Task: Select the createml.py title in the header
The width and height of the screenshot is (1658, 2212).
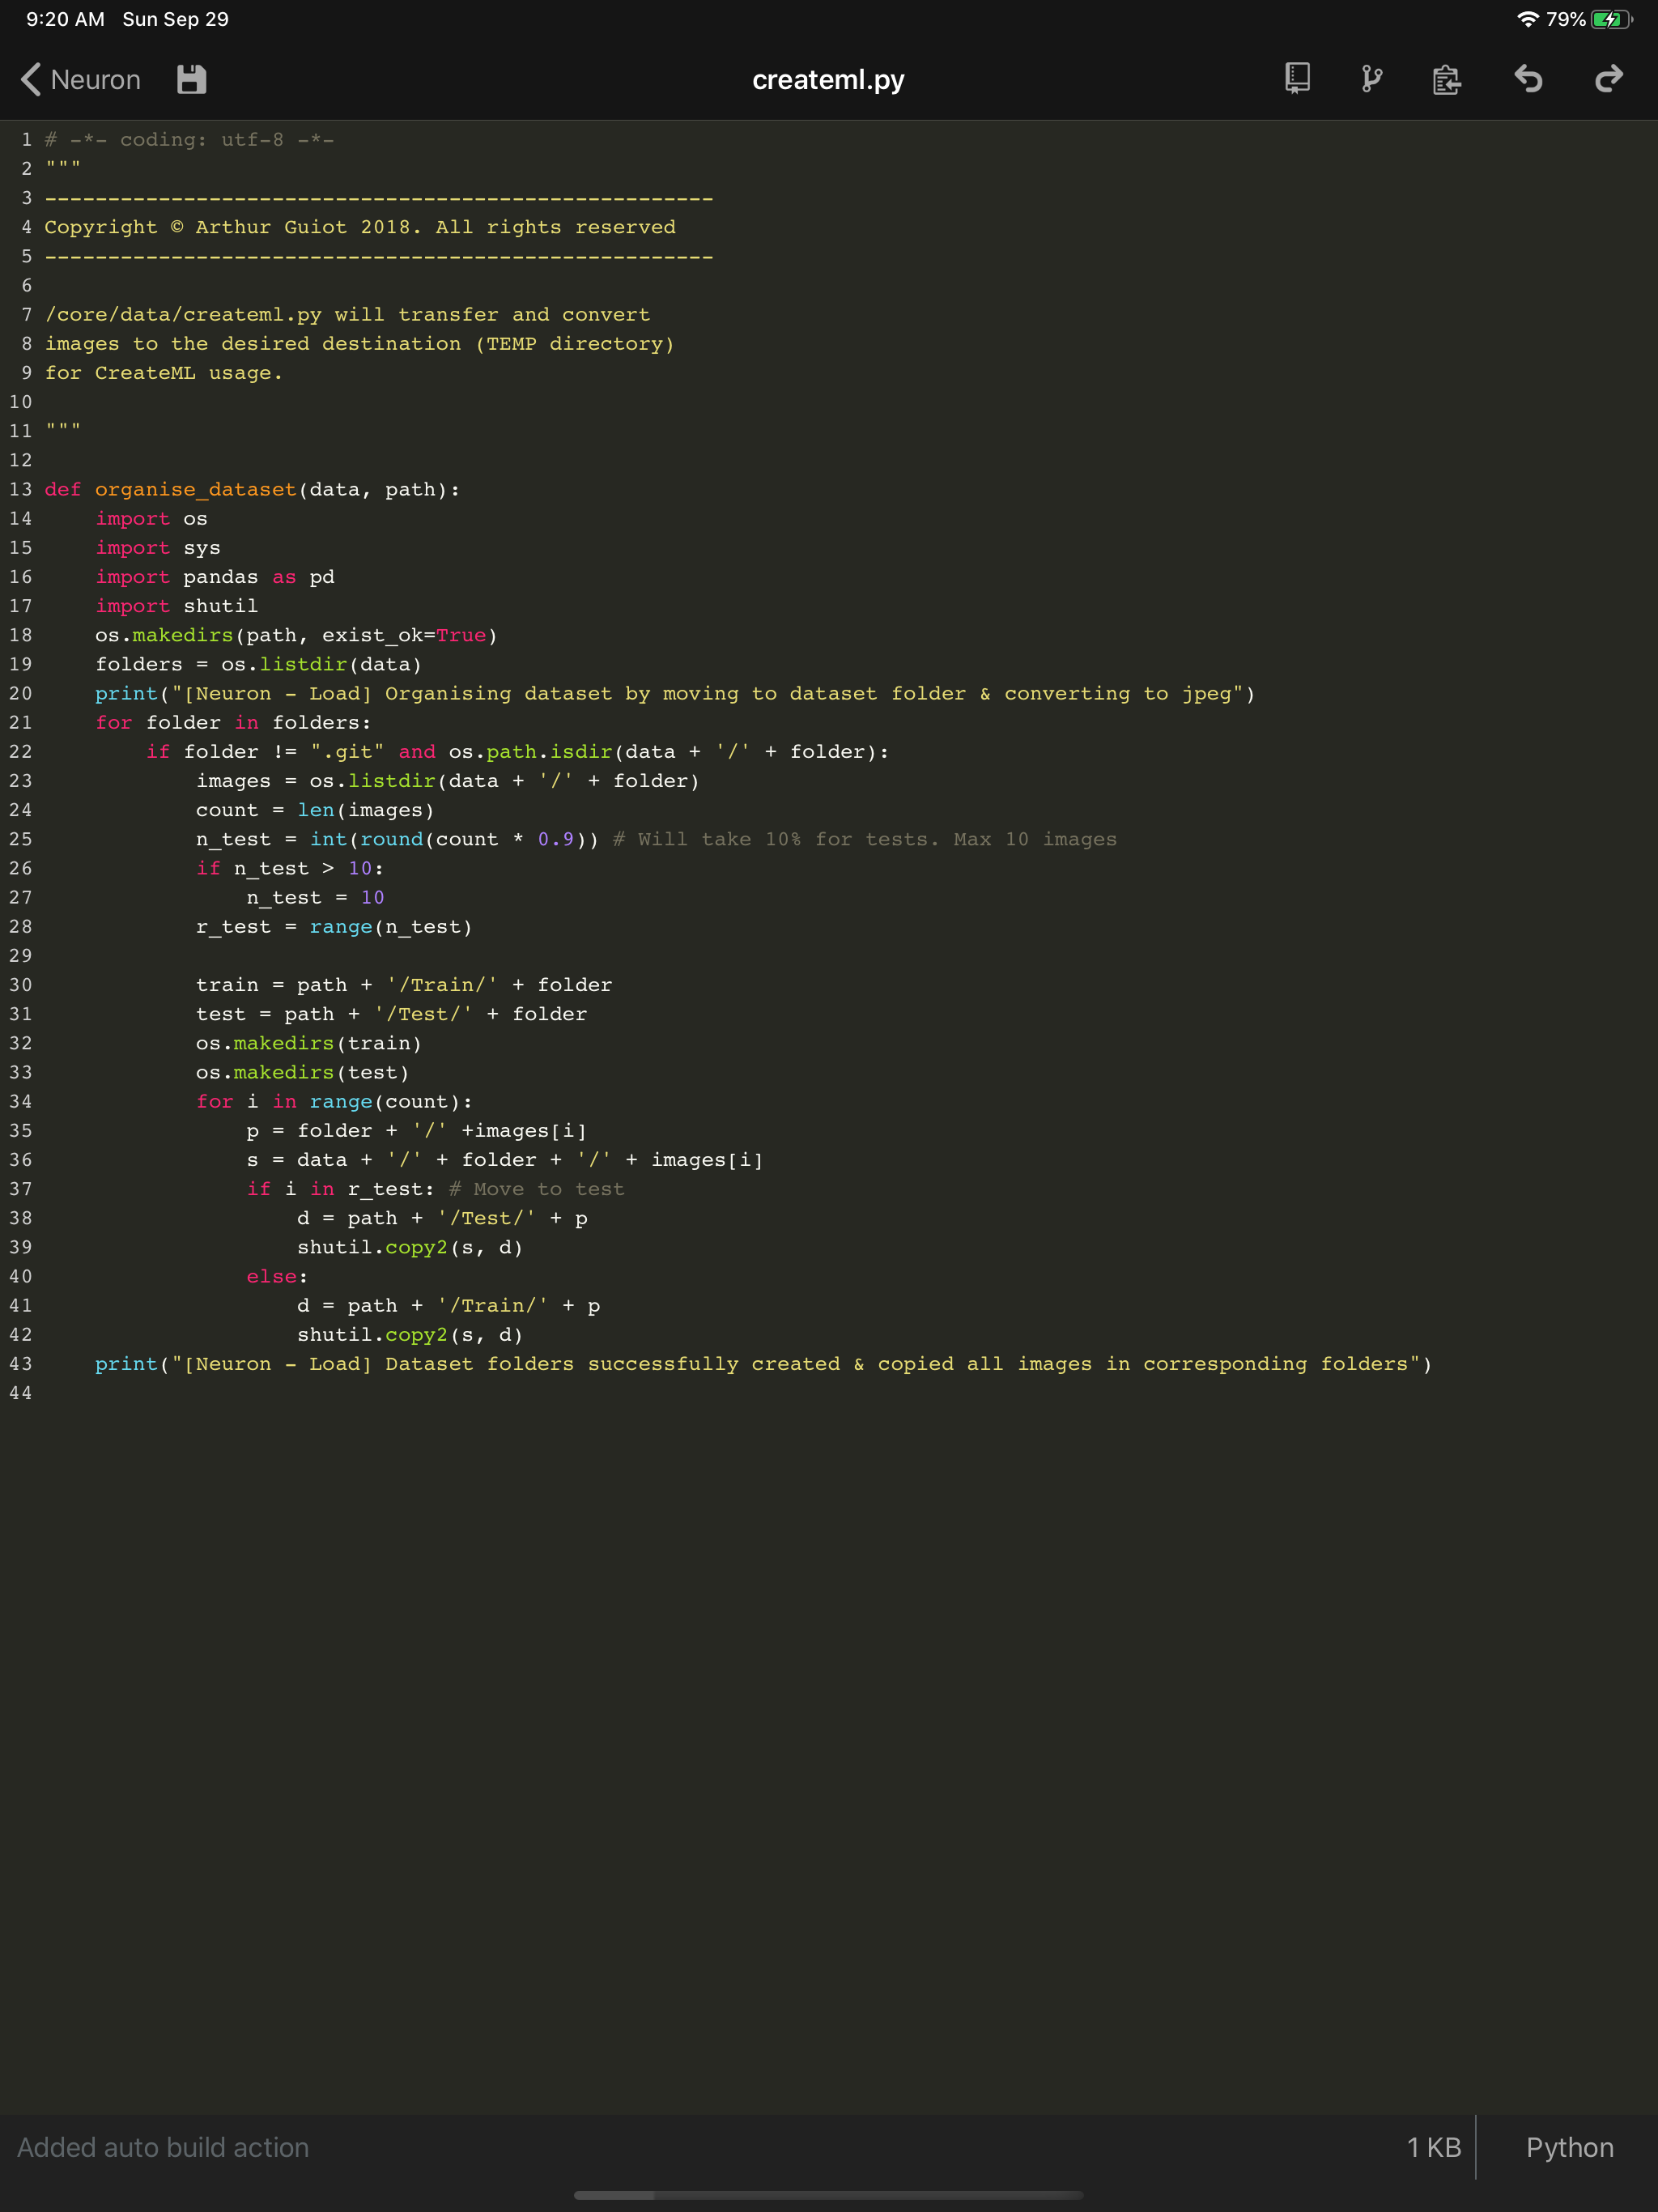Action: 827,79
